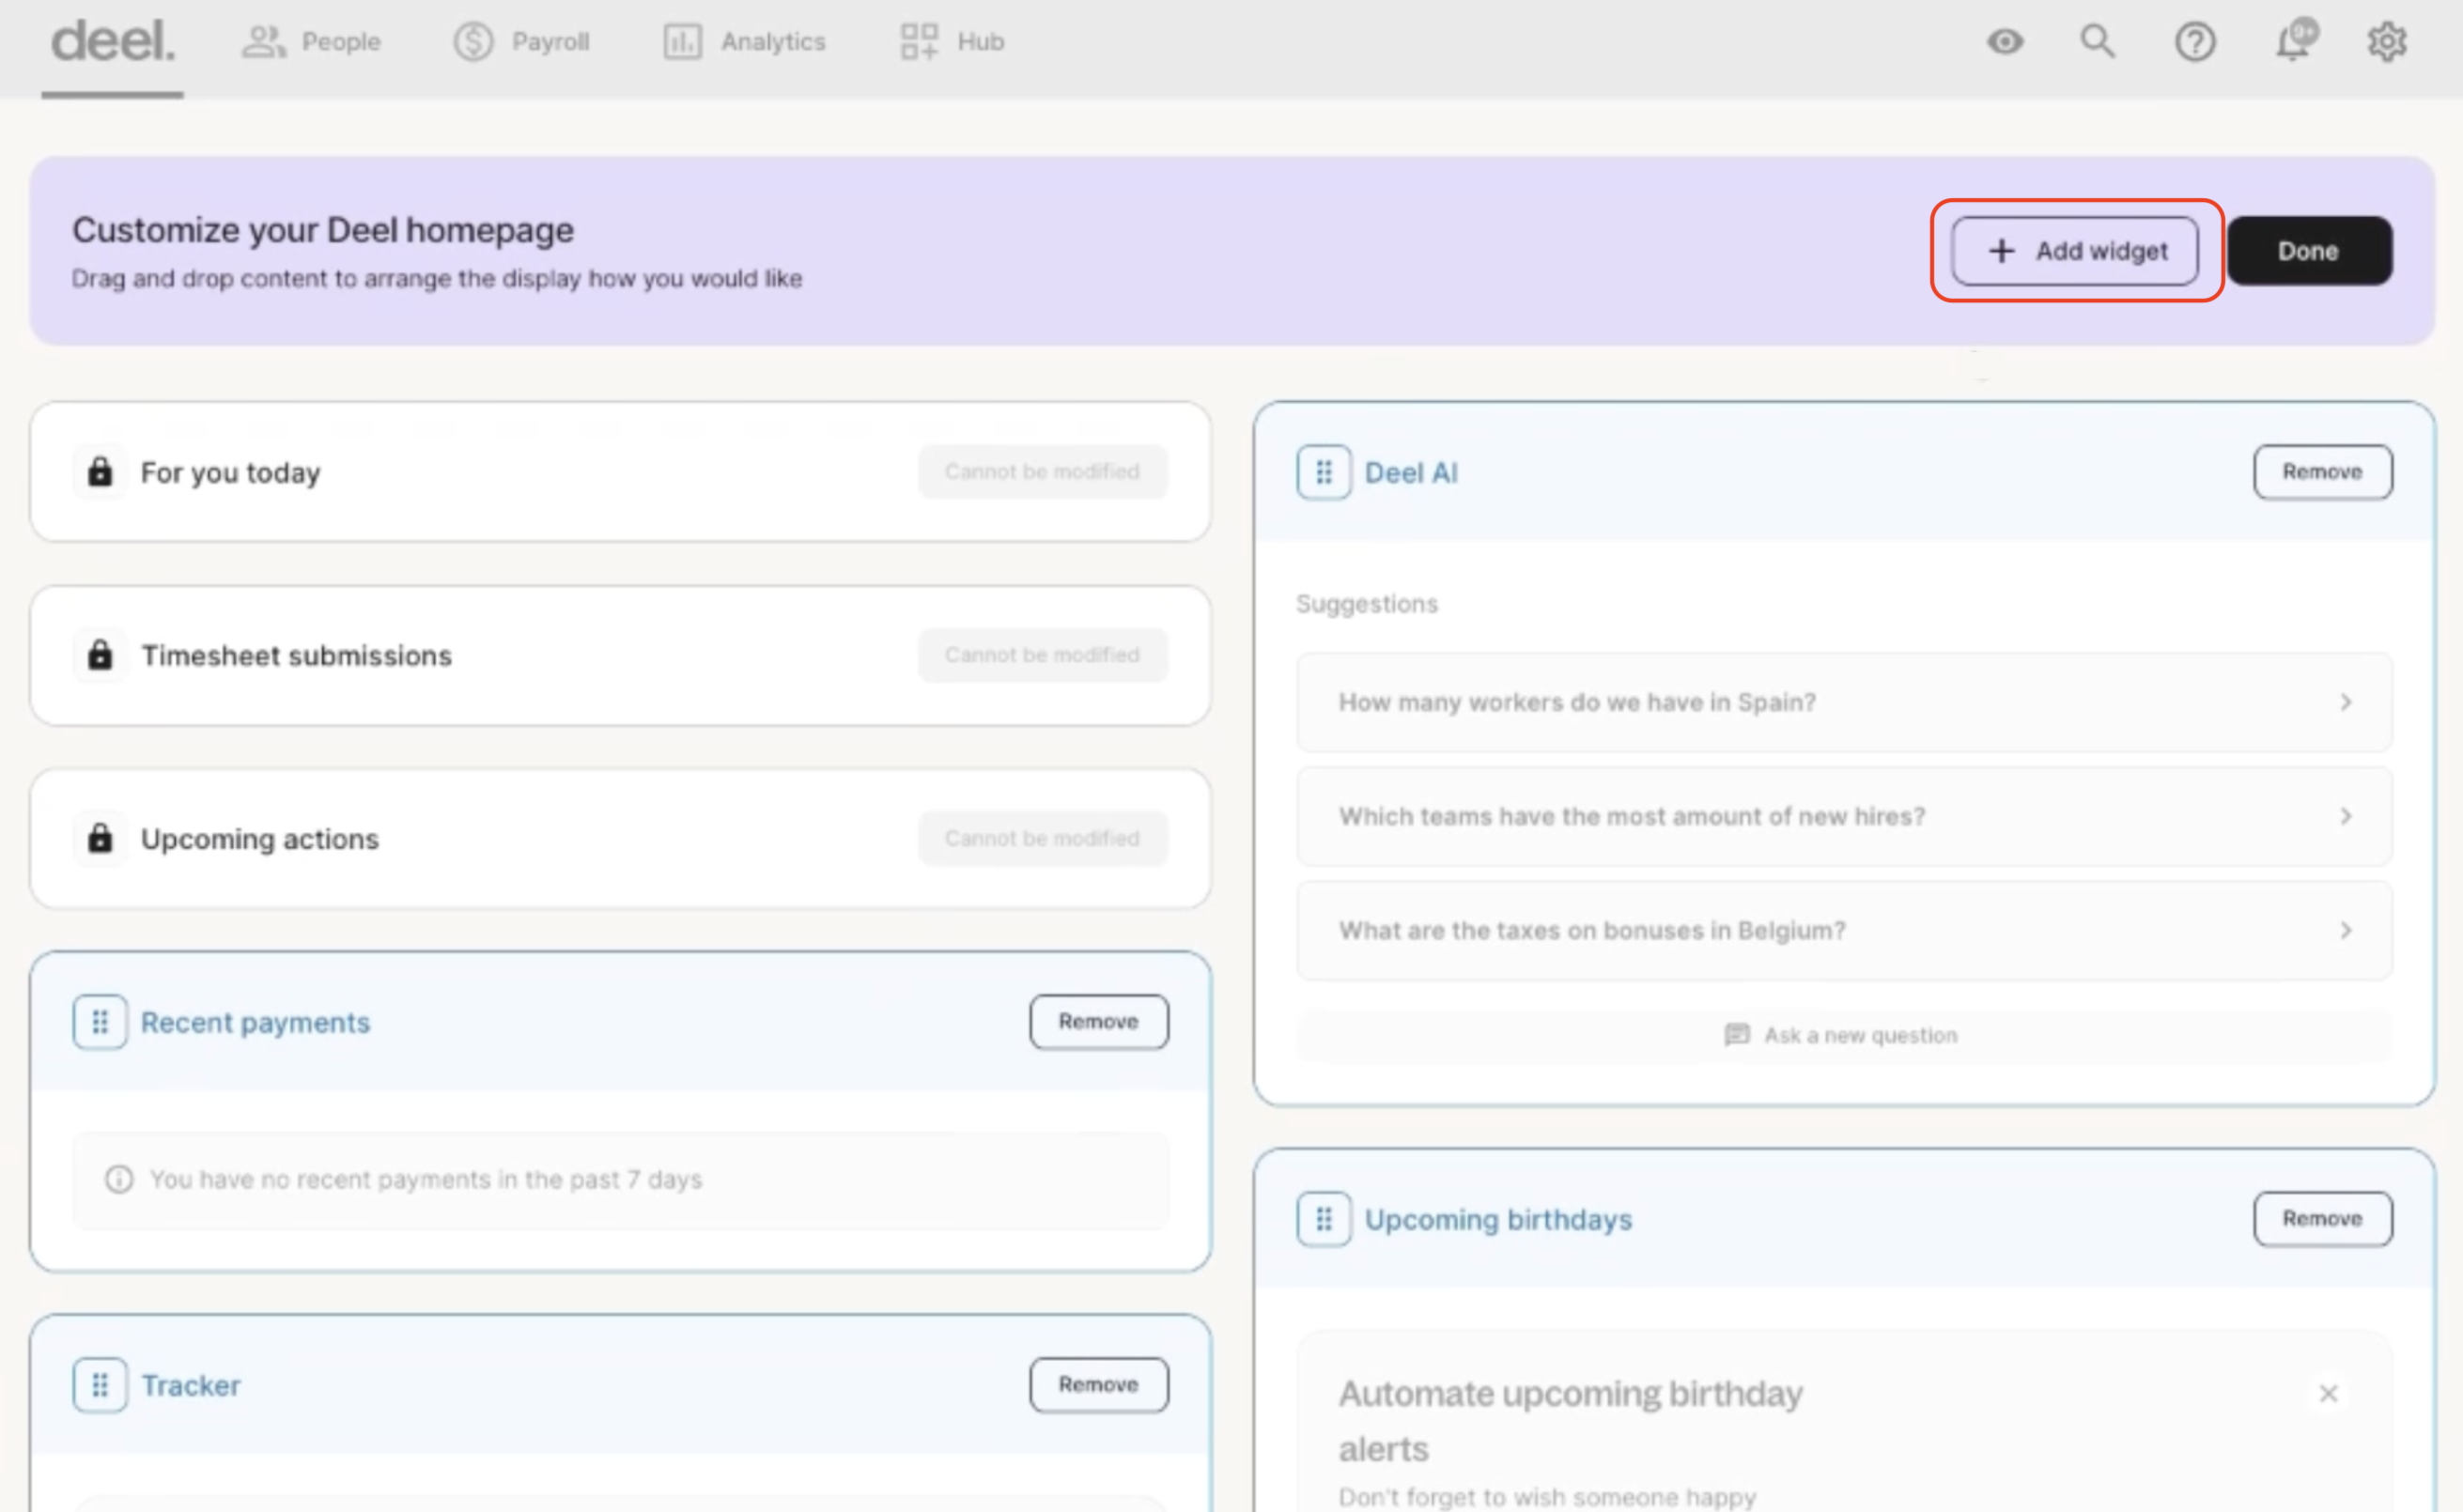
Task: Click drag handle of Upcoming birthdays widget
Action: (1324, 1219)
